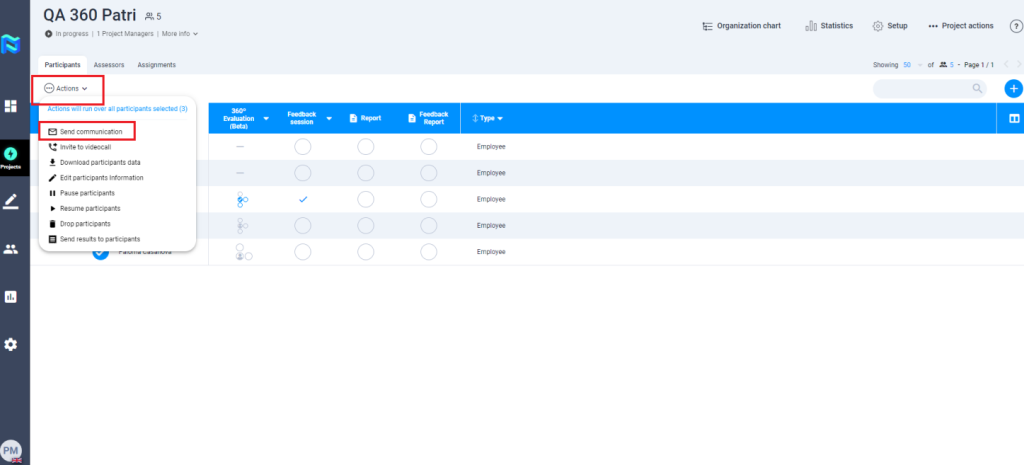Image resolution: width=1024 pixels, height=465 pixels.
Task: Expand the Actions dropdown
Action: point(67,89)
